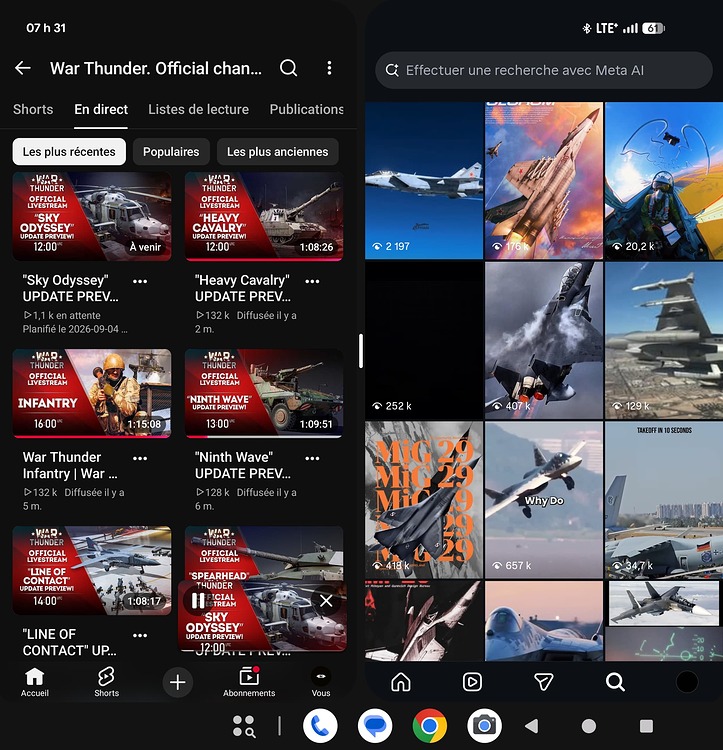
Task: Pause the floating miniplayer video
Action: [198, 601]
